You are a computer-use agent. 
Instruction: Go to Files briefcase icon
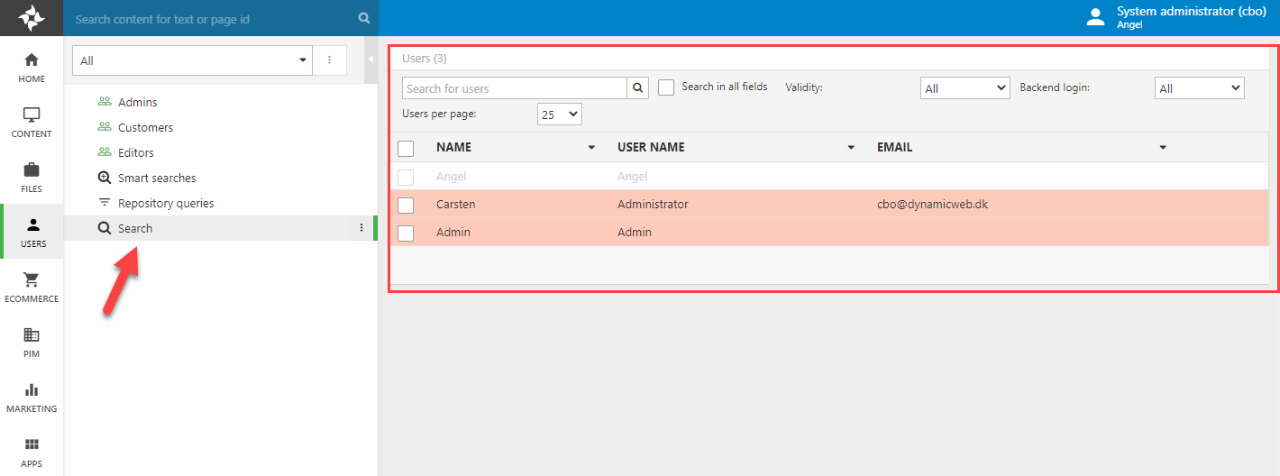31,178
